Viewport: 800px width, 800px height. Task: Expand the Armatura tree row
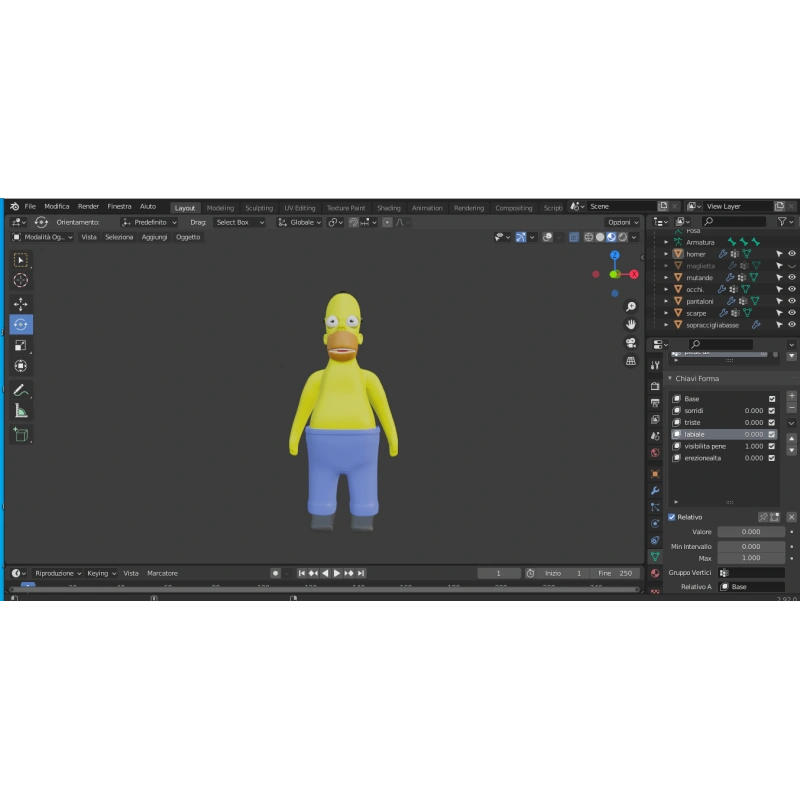[x=666, y=242]
